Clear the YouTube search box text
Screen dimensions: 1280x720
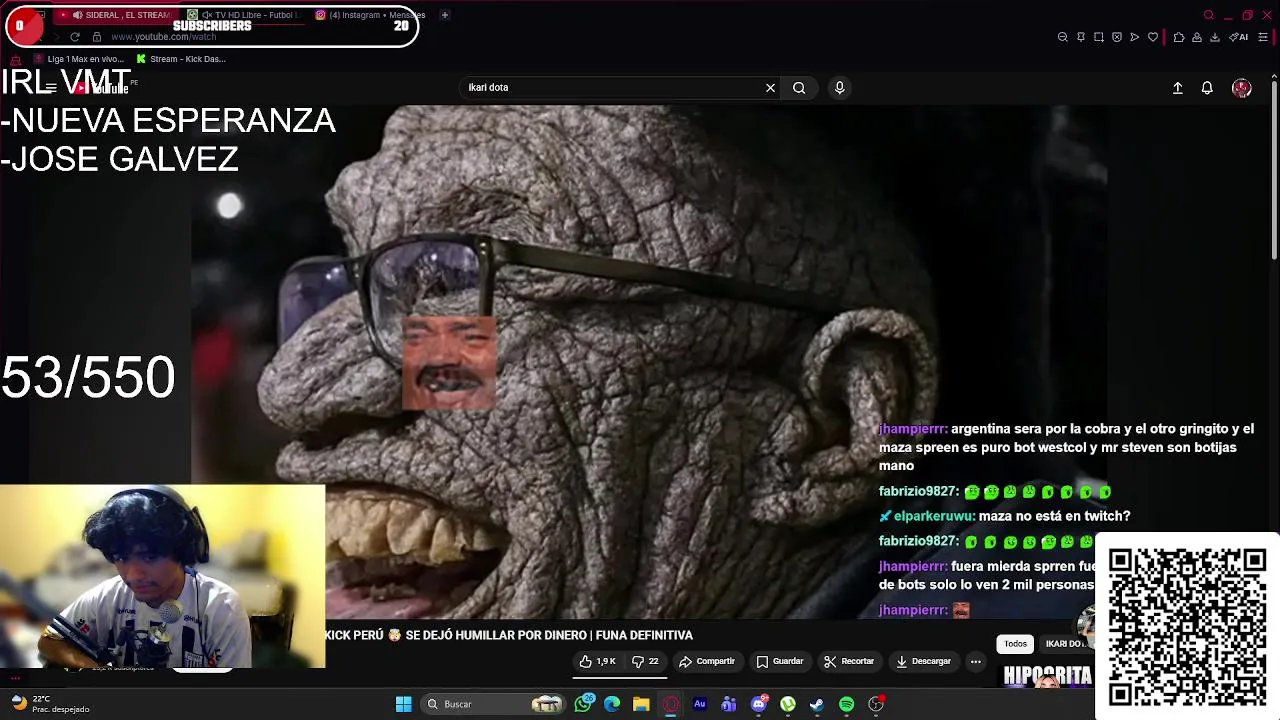click(770, 88)
